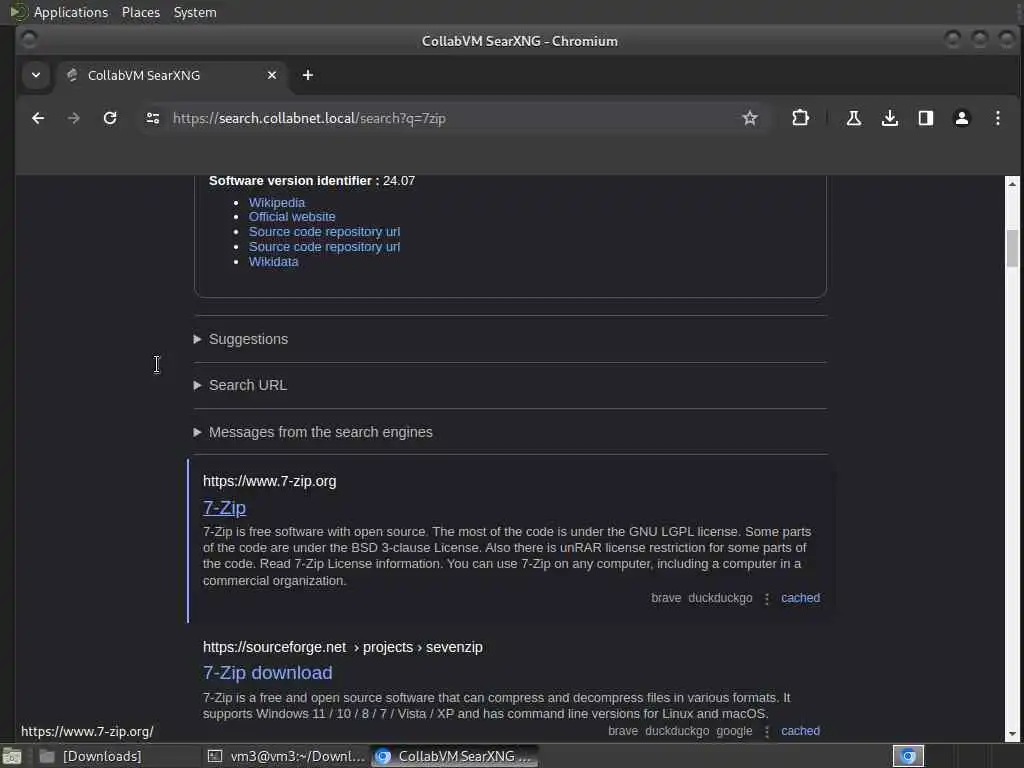Switch to the vm3 terminal taskbar window
This screenshot has height=768, width=1024.
(286, 756)
